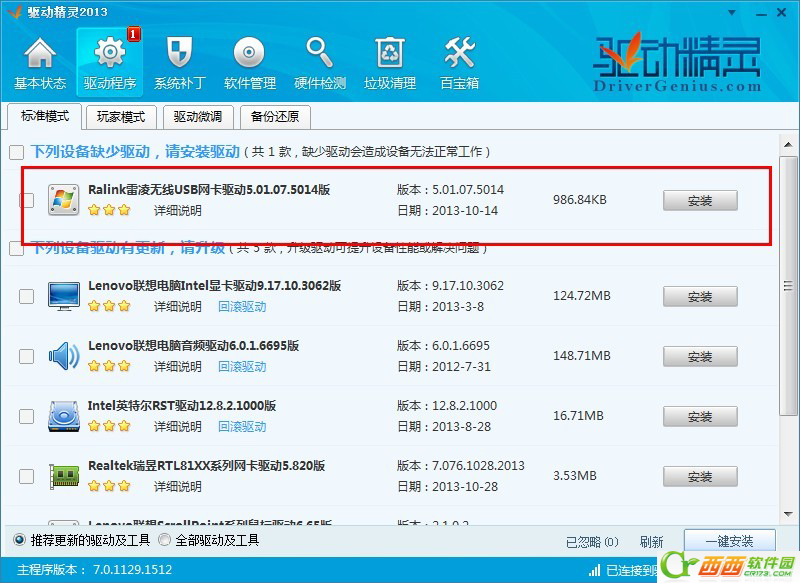This screenshot has height=583, width=800.
Task: Check the 下列设备驱动有更新 section checkbox
Action: coord(16,249)
